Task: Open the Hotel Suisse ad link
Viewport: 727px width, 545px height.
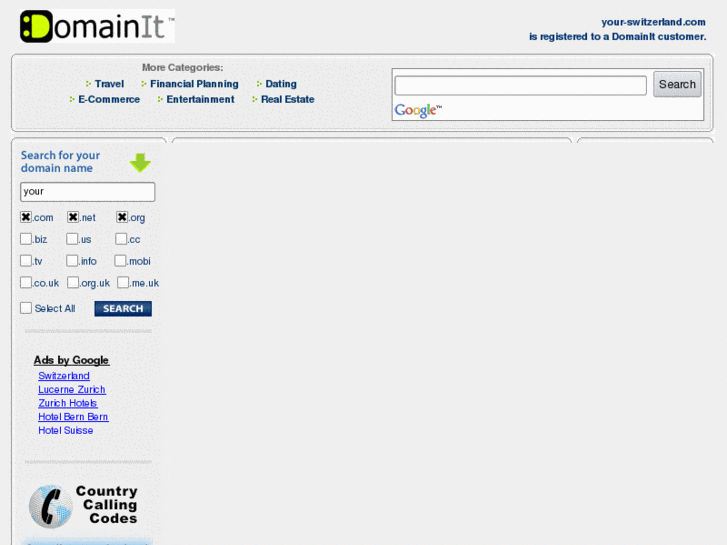Action: 65,430
